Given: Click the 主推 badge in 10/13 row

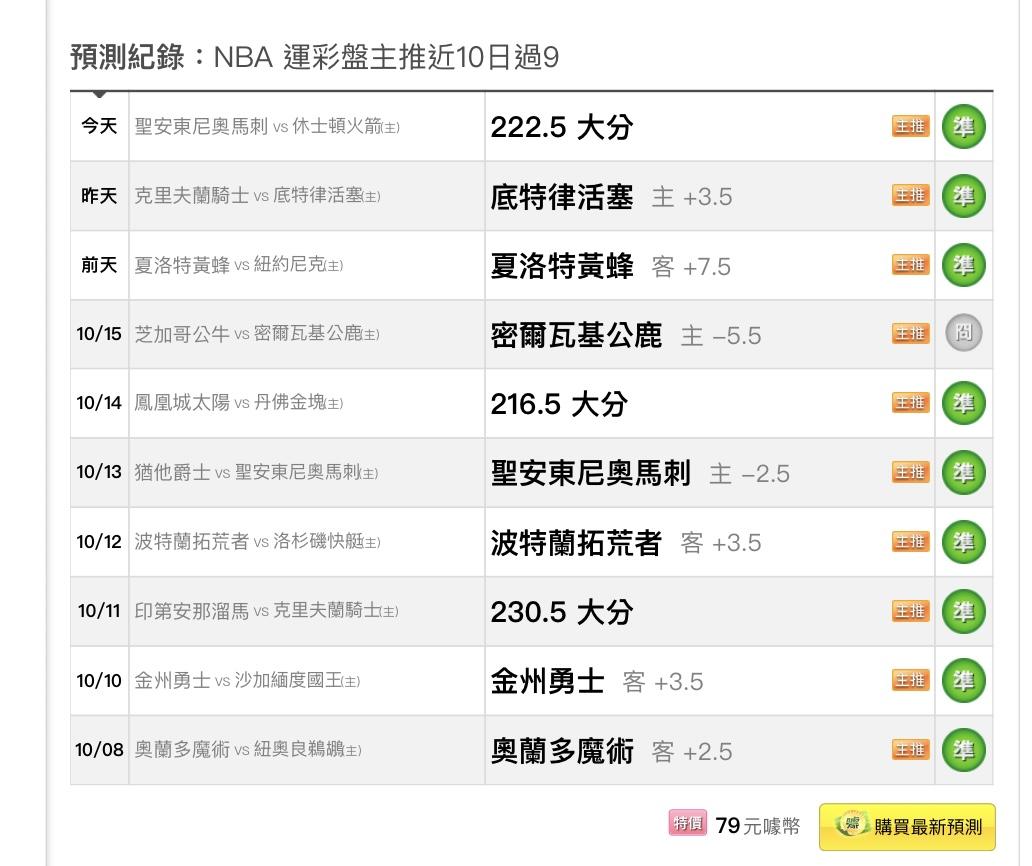Looking at the screenshot, I should coord(911,472).
